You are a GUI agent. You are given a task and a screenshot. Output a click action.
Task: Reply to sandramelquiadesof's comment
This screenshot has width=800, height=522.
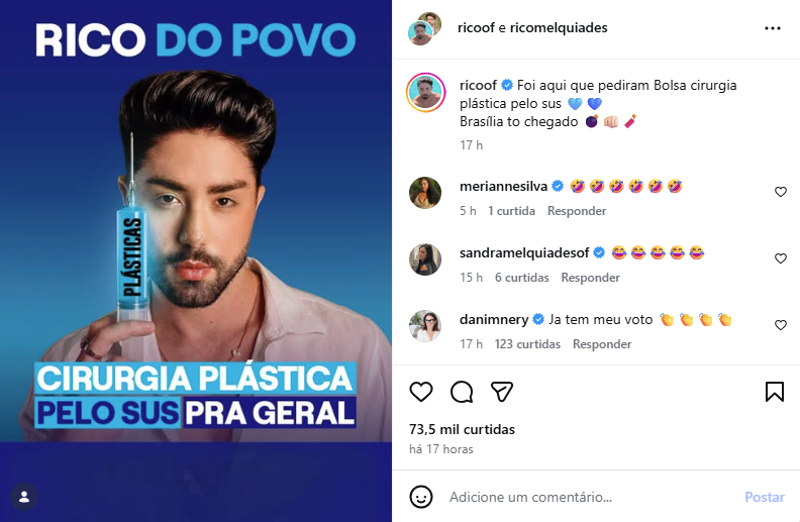click(x=590, y=278)
